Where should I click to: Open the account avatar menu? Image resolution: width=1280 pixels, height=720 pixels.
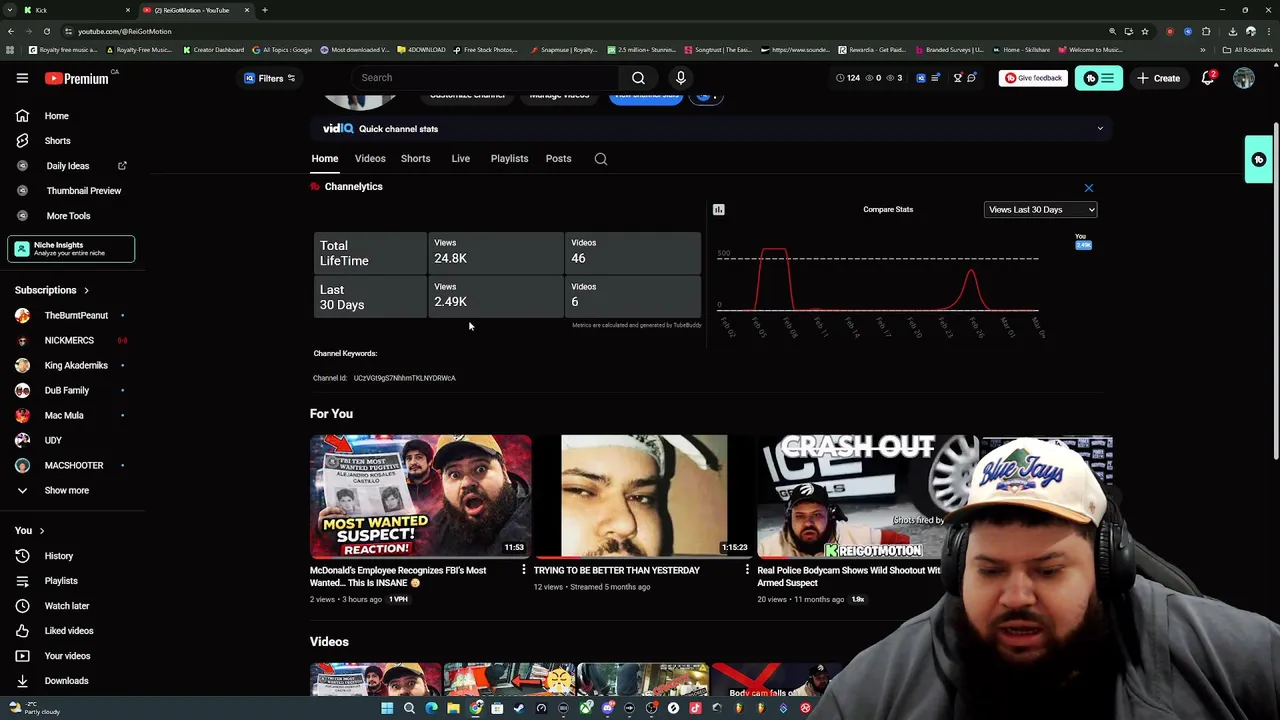tap(1244, 78)
